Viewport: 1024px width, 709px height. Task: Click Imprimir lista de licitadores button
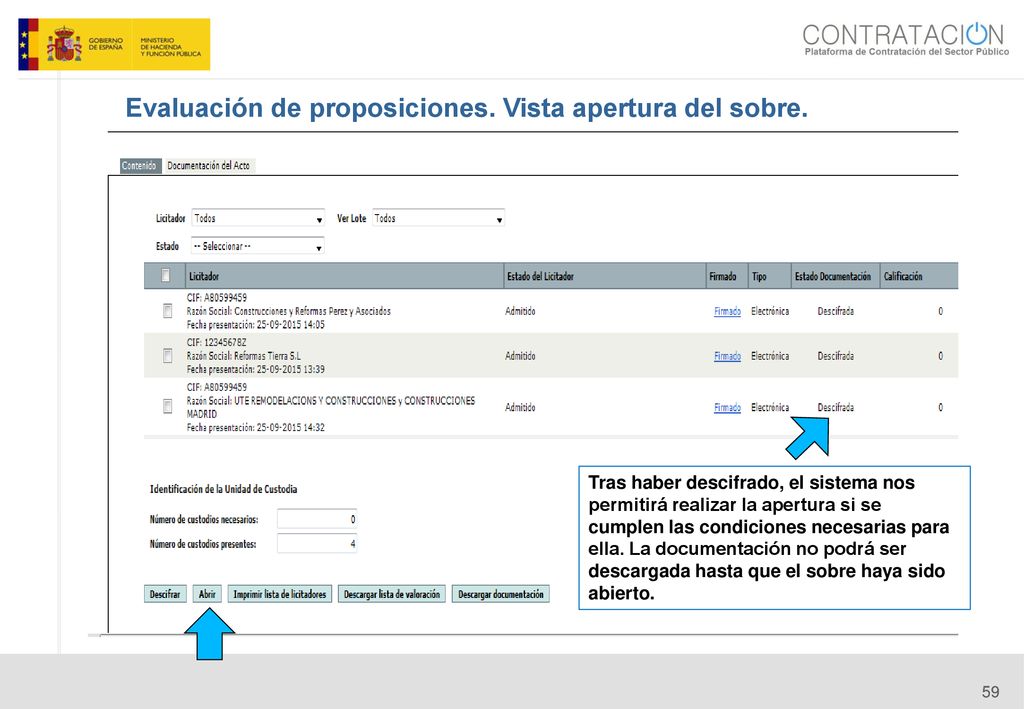click(280, 594)
